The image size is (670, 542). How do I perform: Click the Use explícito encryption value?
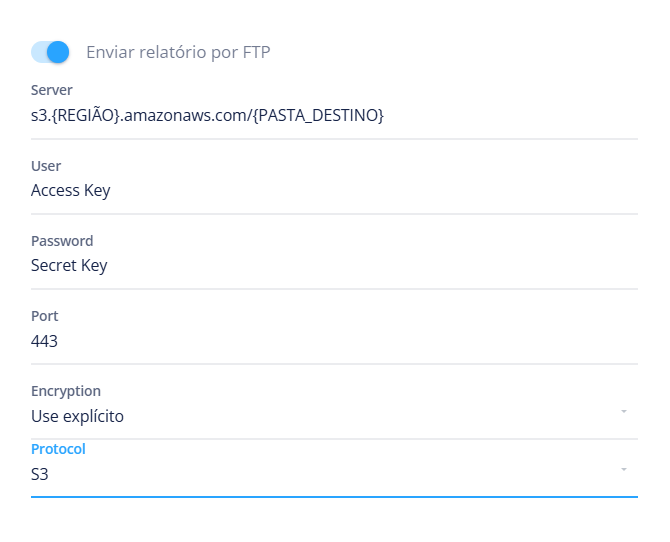tap(78, 416)
